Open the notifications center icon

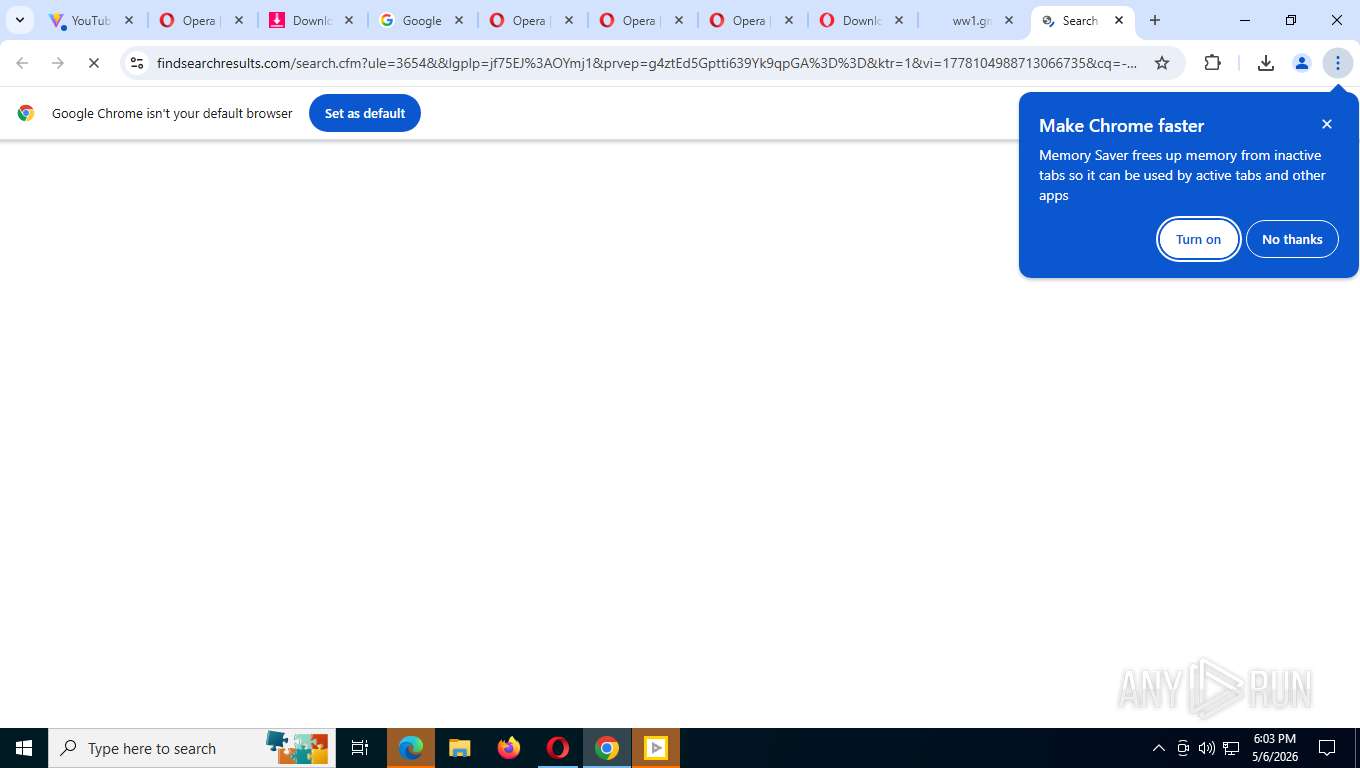point(1328,748)
